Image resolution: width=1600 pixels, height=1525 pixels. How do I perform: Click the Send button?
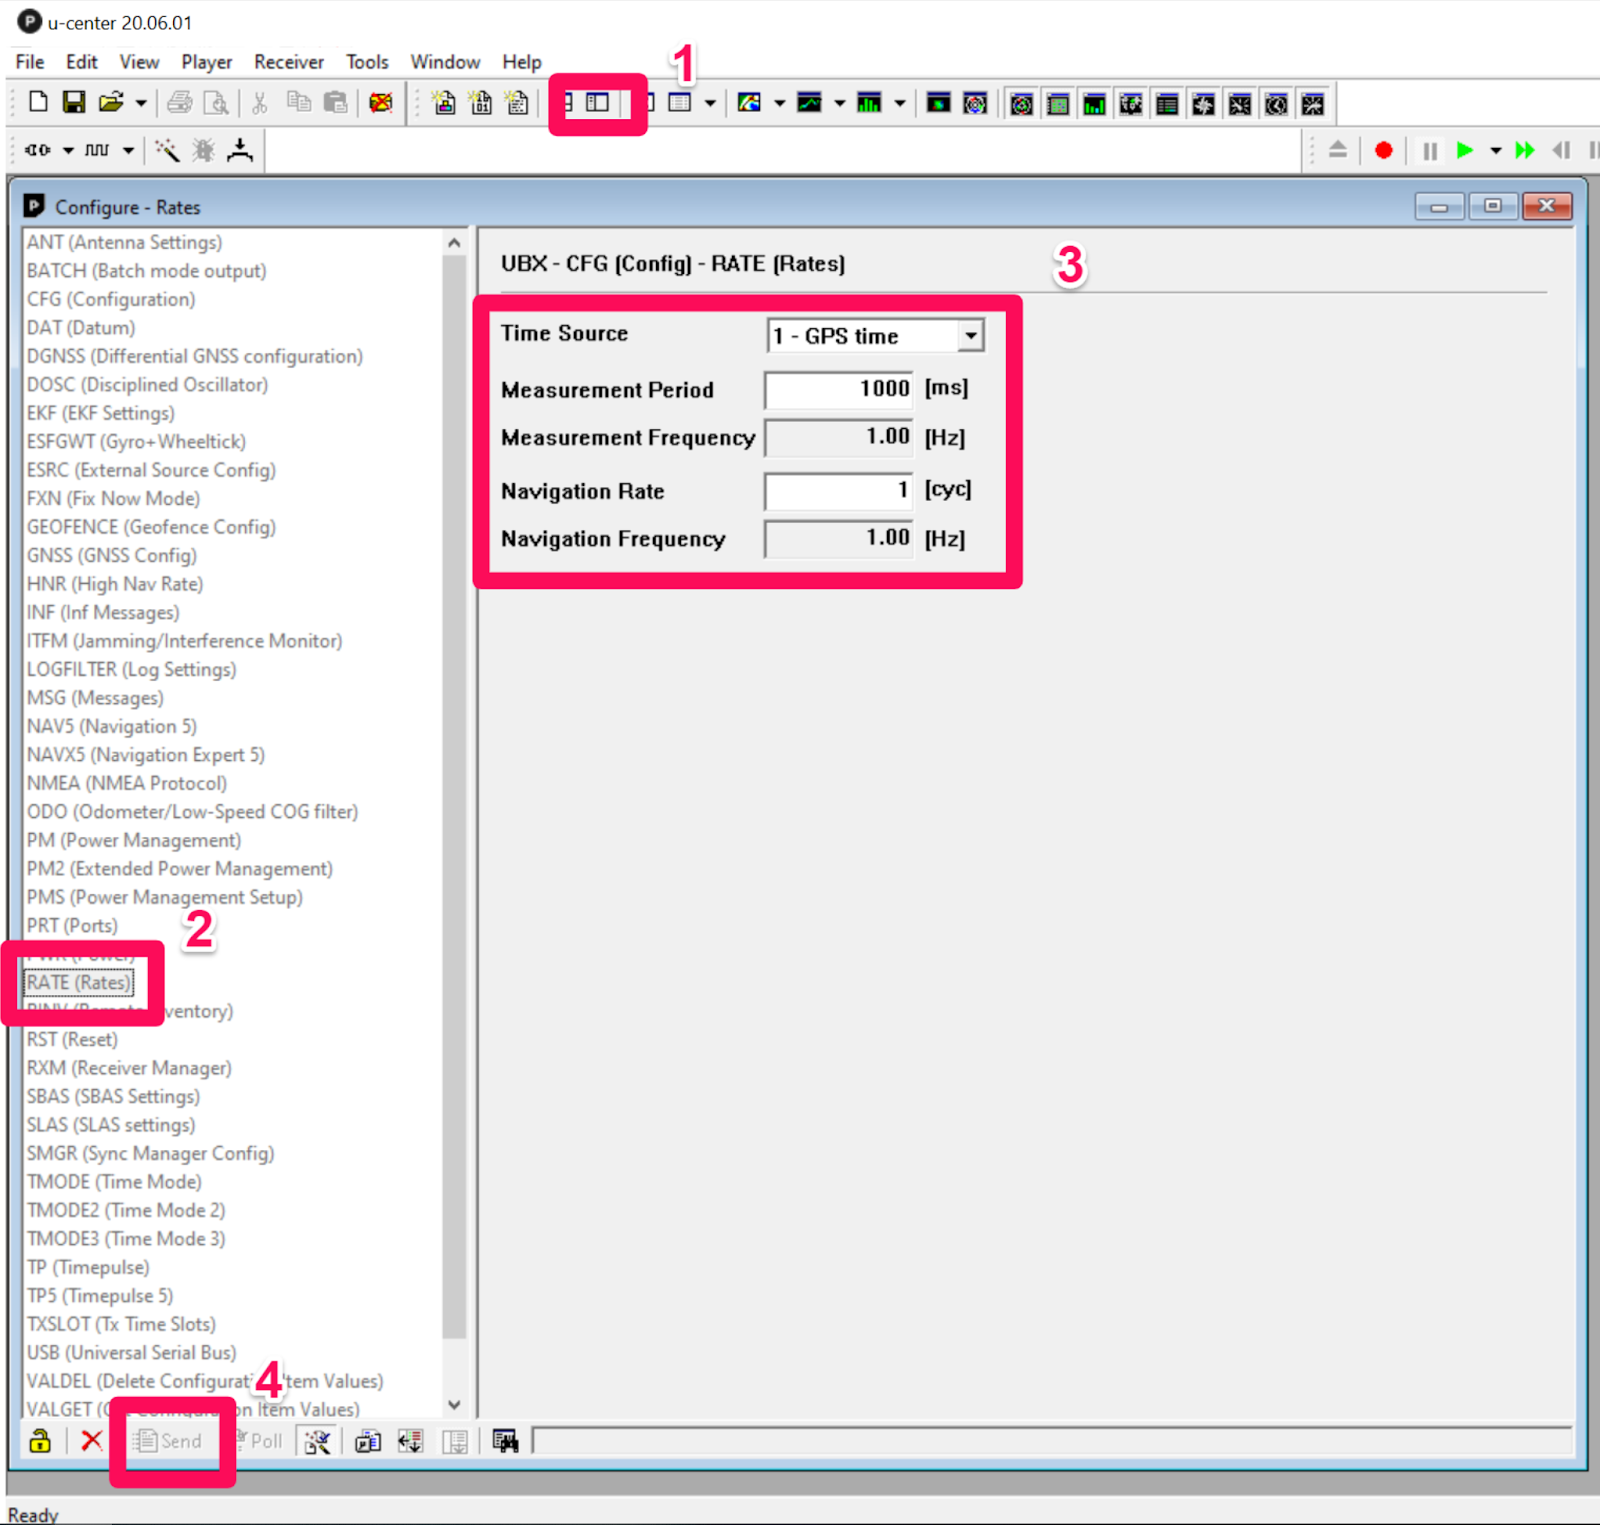point(169,1441)
